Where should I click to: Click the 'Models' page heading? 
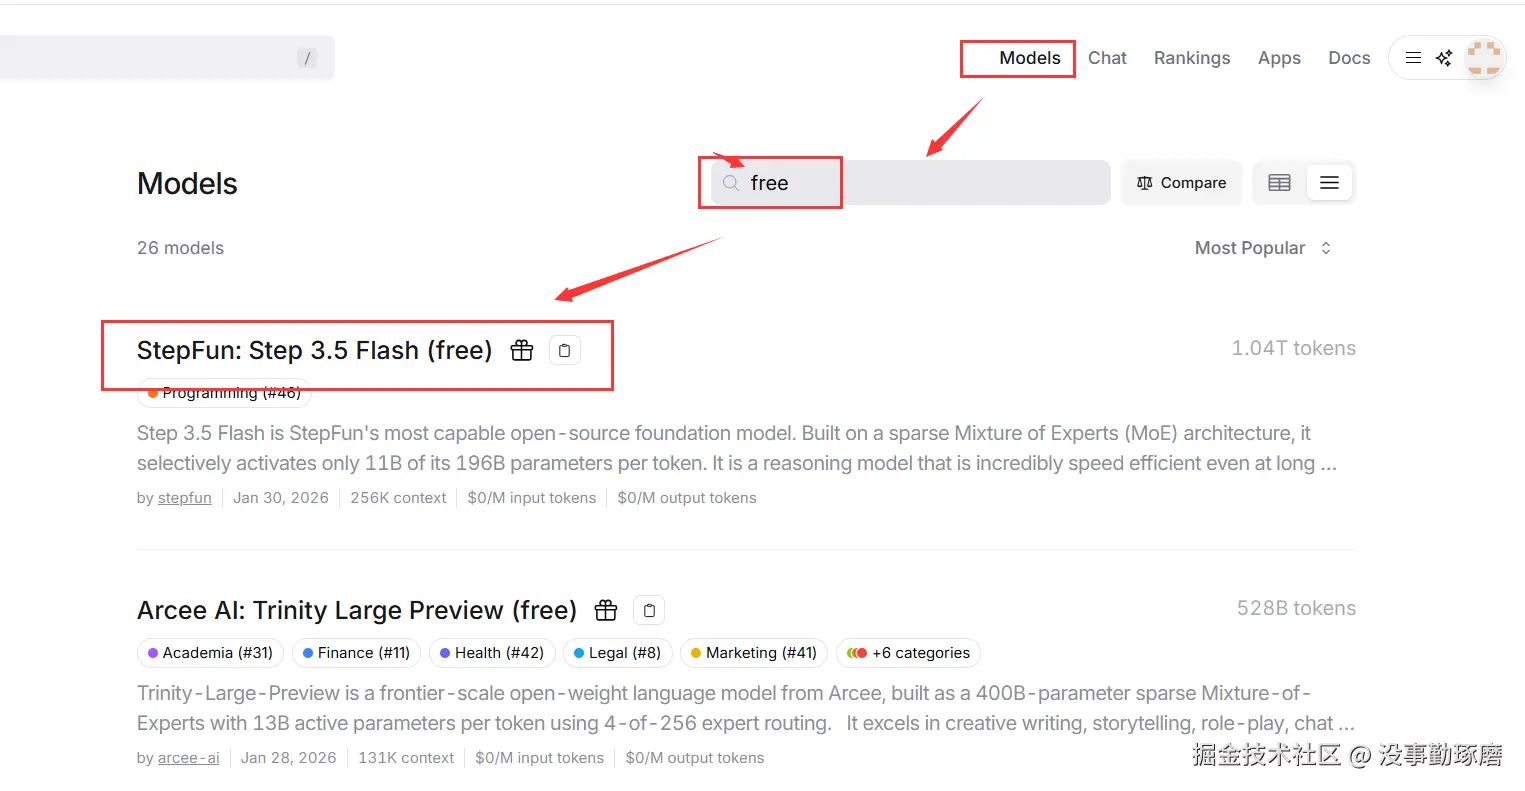coord(187,183)
